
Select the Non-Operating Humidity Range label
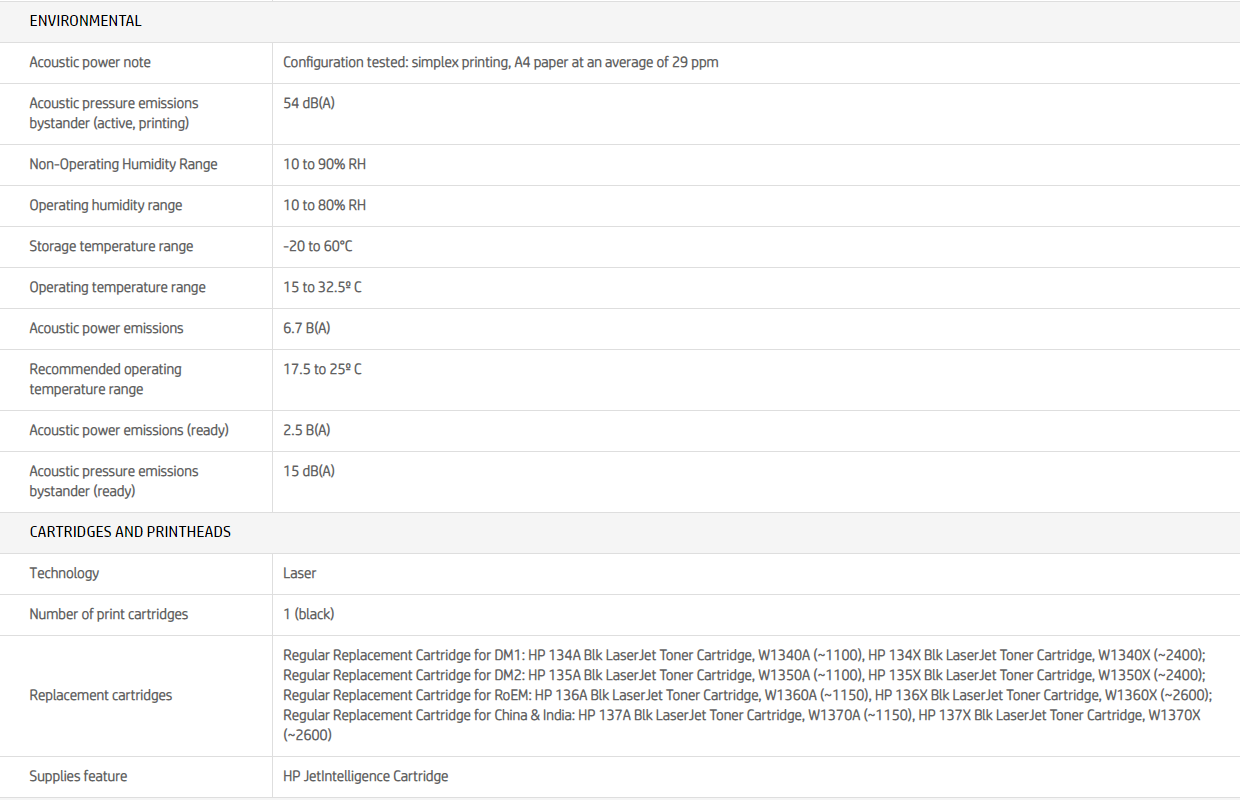(x=123, y=164)
